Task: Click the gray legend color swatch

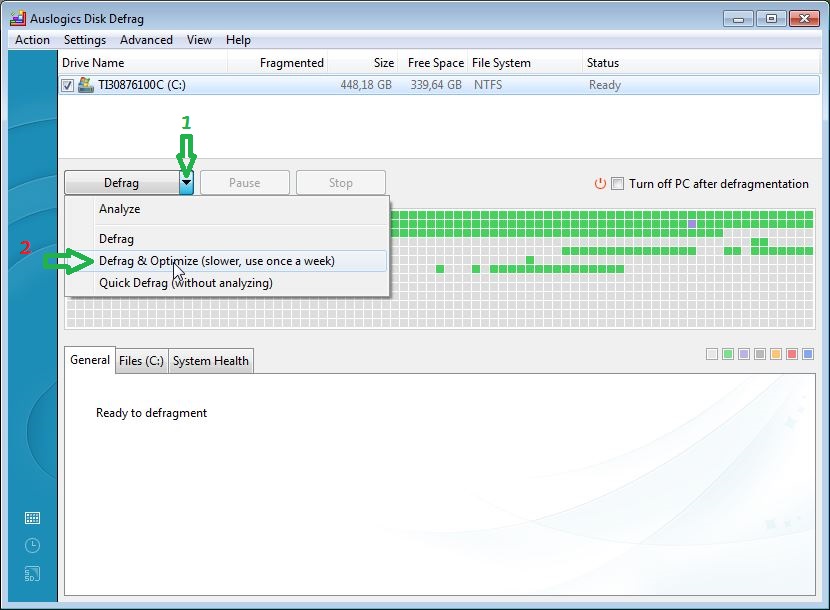Action: click(760, 354)
